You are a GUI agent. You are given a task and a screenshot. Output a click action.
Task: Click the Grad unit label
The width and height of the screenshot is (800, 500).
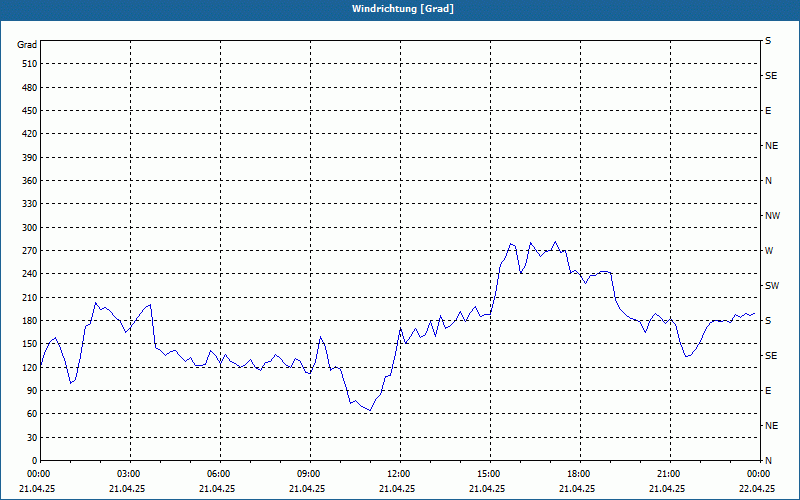[27, 45]
